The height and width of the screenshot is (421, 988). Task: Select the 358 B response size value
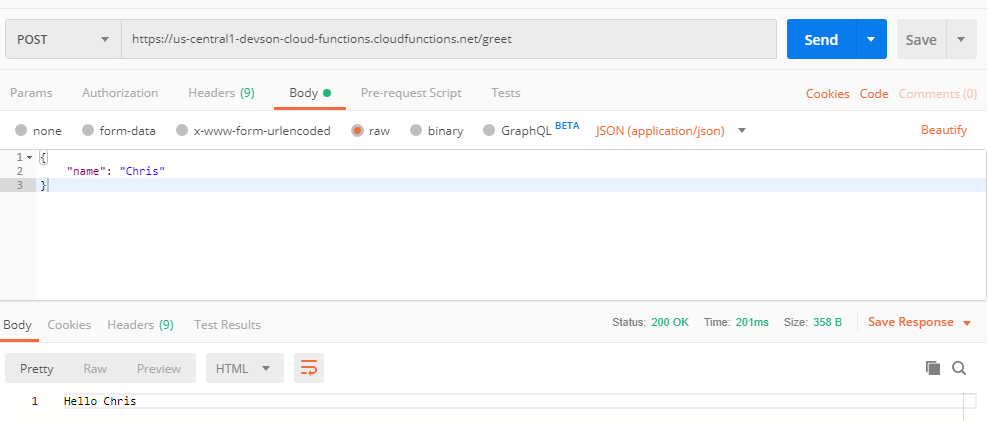coord(827,322)
